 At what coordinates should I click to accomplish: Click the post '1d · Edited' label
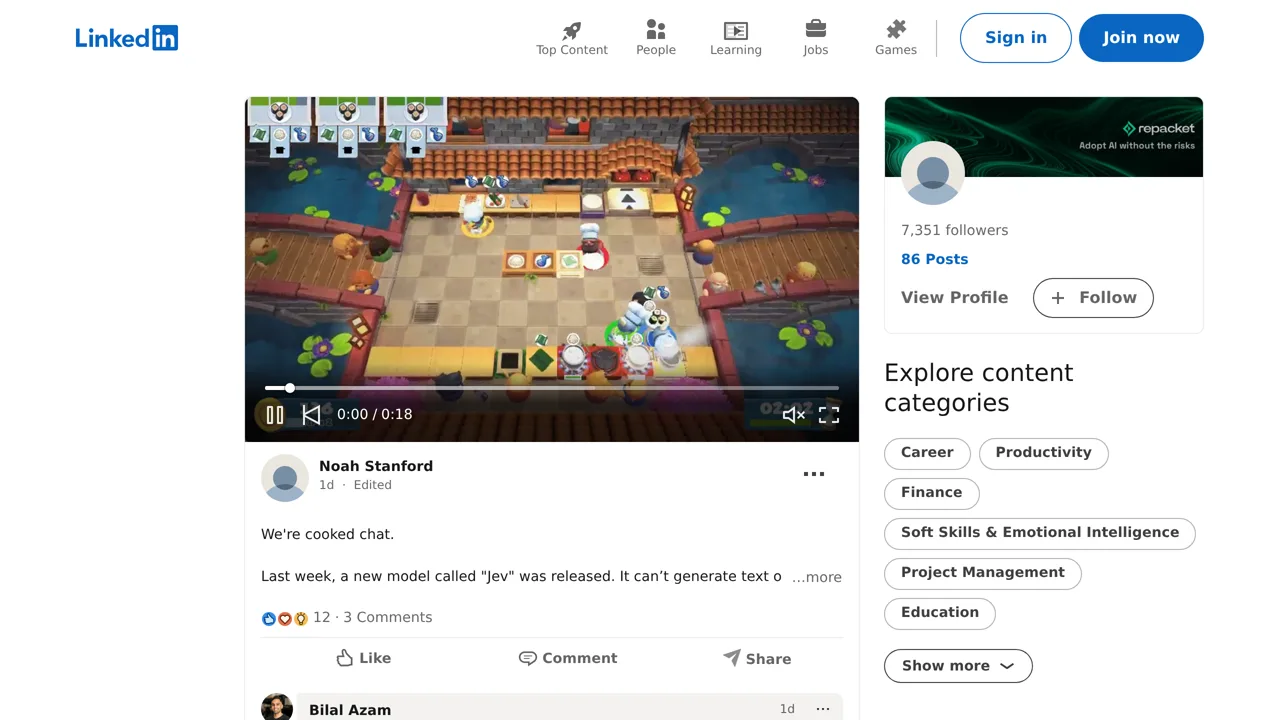pyautogui.click(x=355, y=485)
